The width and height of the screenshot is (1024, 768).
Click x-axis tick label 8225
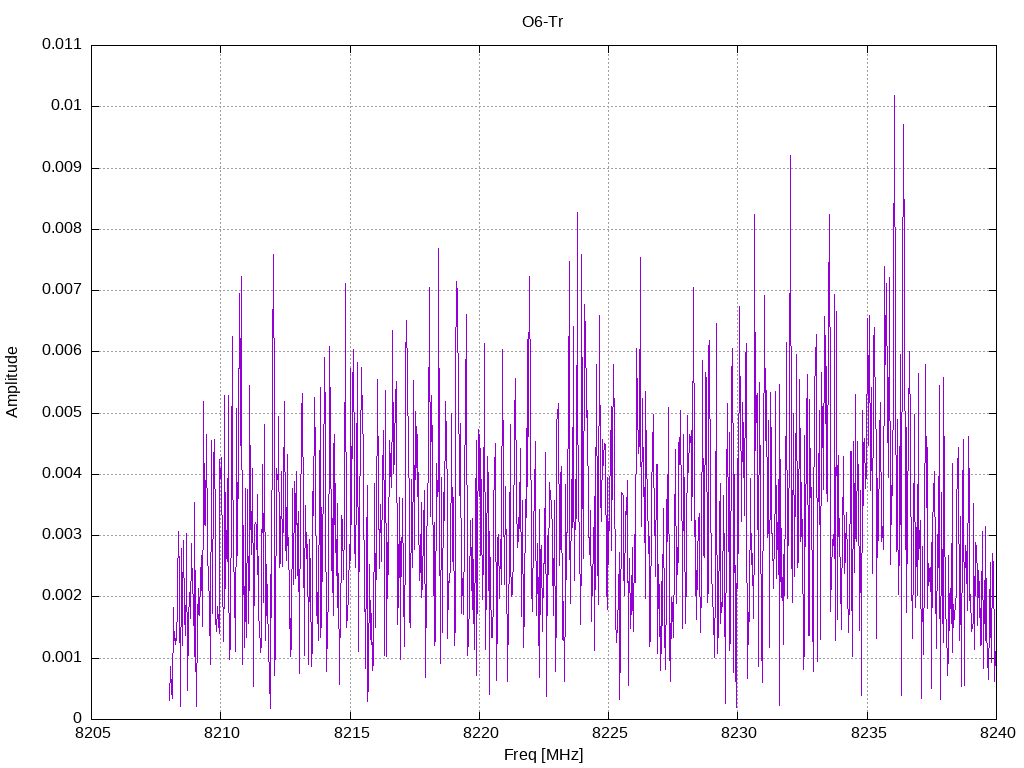coord(609,733)
